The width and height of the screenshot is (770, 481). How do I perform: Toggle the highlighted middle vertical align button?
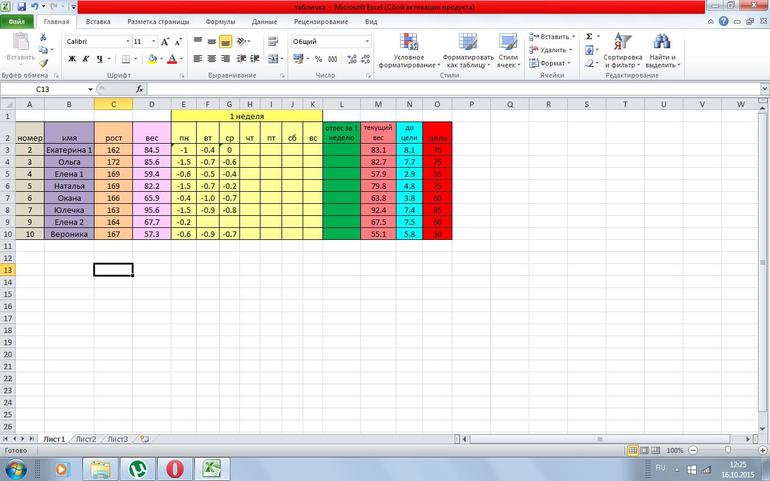(226, 42)
